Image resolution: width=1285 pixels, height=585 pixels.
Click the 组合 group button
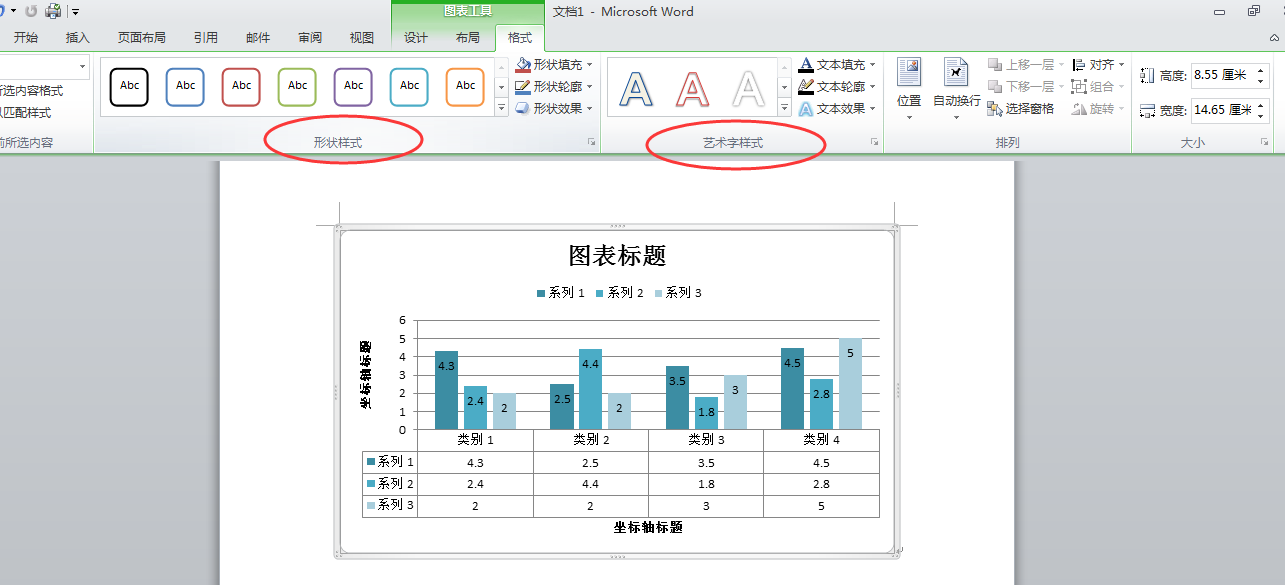click(x=1098, y=86)
